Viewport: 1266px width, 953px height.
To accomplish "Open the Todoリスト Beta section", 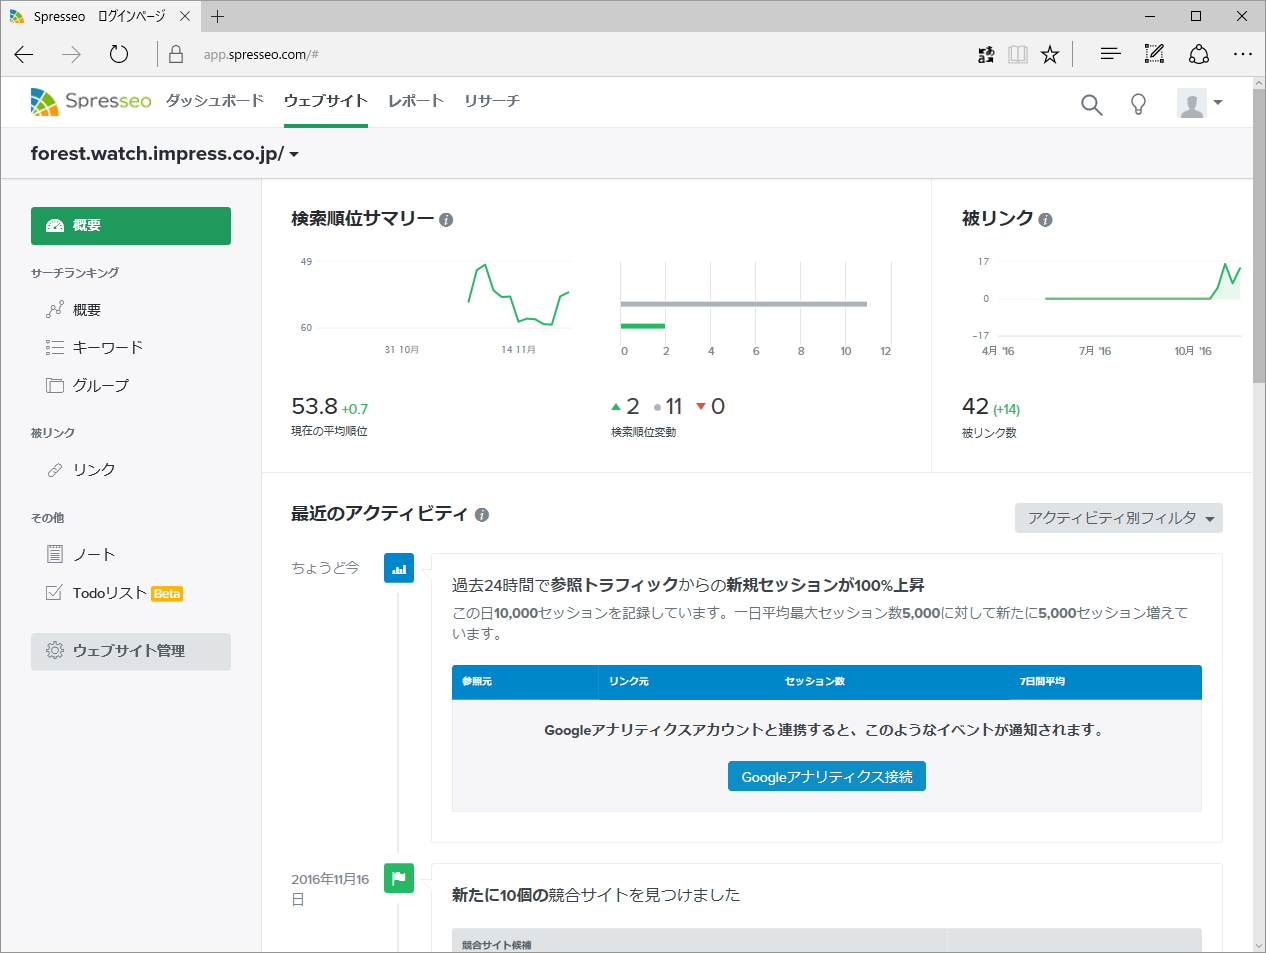I will tap(110, 592).
